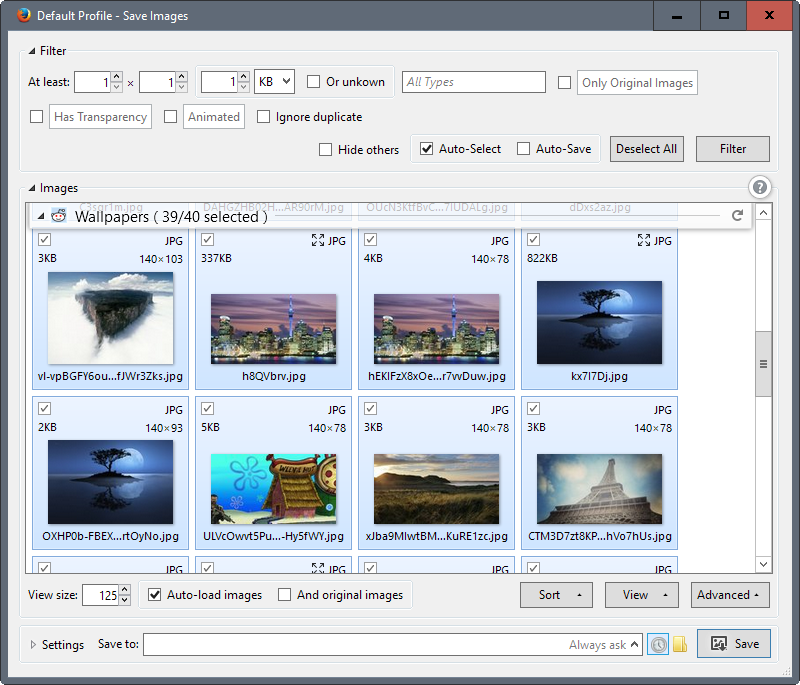Collapse the Wallpapers group
The width and height of the screenshot is (800, 685).
coord(41,216)
